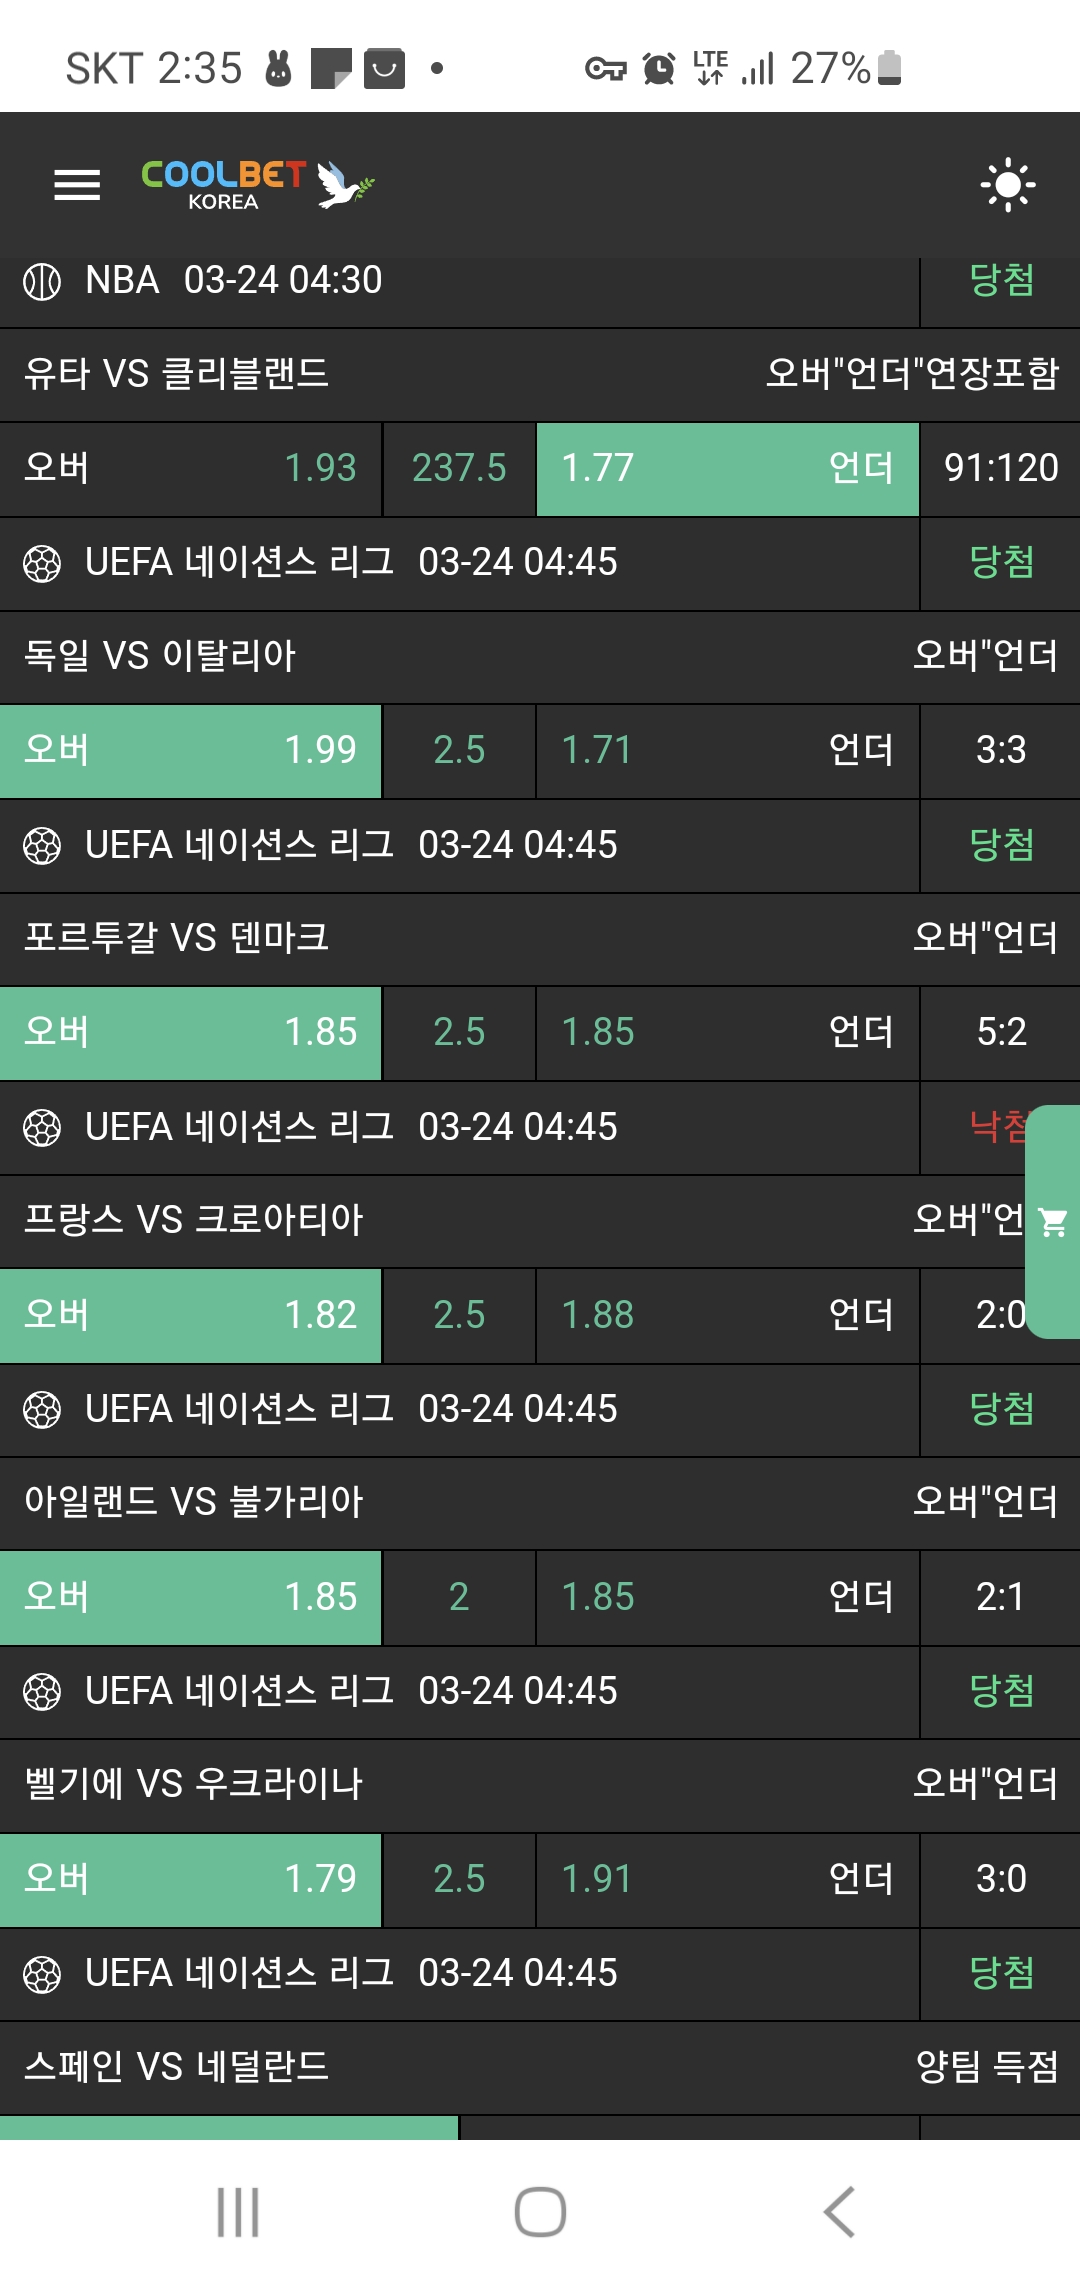This screenshot has height=2280, width=1080.
Task: Select 언더 1.77 for 유타 VS 클리블랜드
Action: click(727, 468)
